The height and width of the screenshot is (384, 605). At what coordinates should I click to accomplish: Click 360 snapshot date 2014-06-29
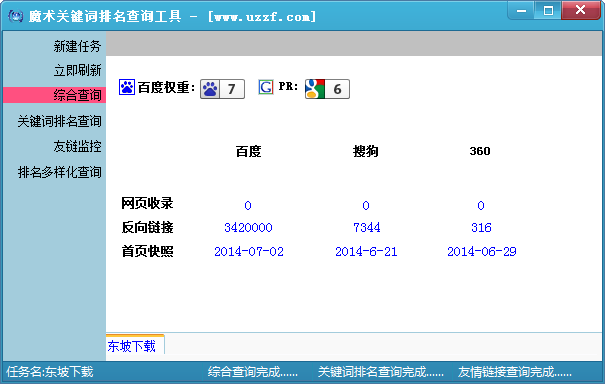click(x=482, y=252)
